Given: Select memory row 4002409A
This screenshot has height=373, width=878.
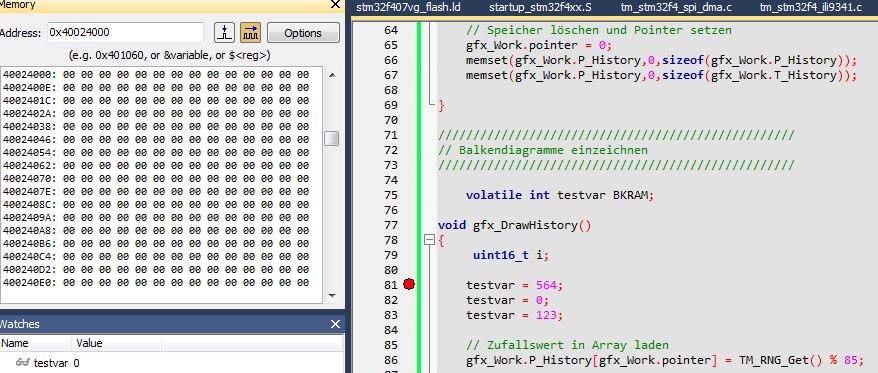Looking at the screenshot, I should (x=156, y=217).
